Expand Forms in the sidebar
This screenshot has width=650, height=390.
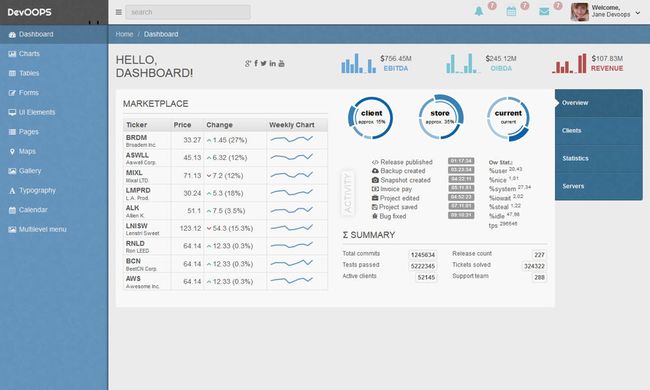click(54, 93)
